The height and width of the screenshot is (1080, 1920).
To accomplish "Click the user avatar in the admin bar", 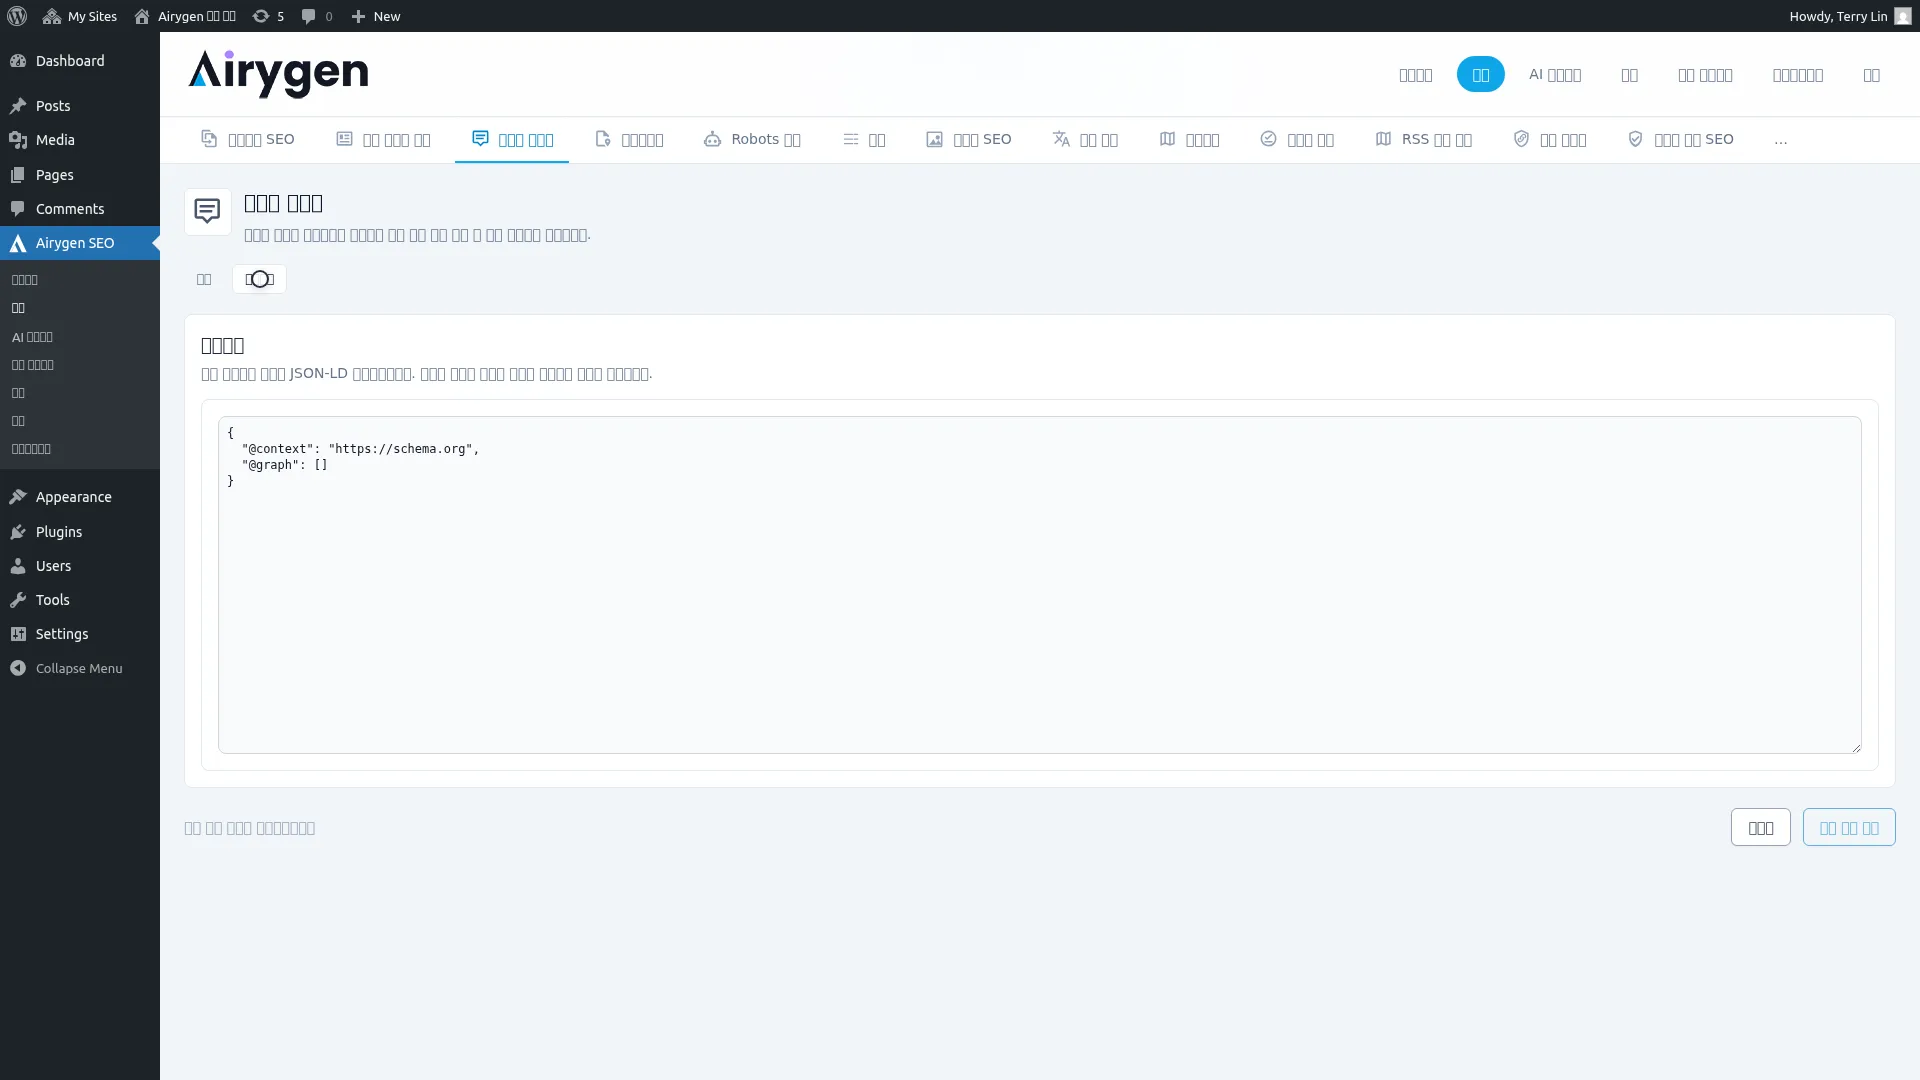I will point(1903,16).
